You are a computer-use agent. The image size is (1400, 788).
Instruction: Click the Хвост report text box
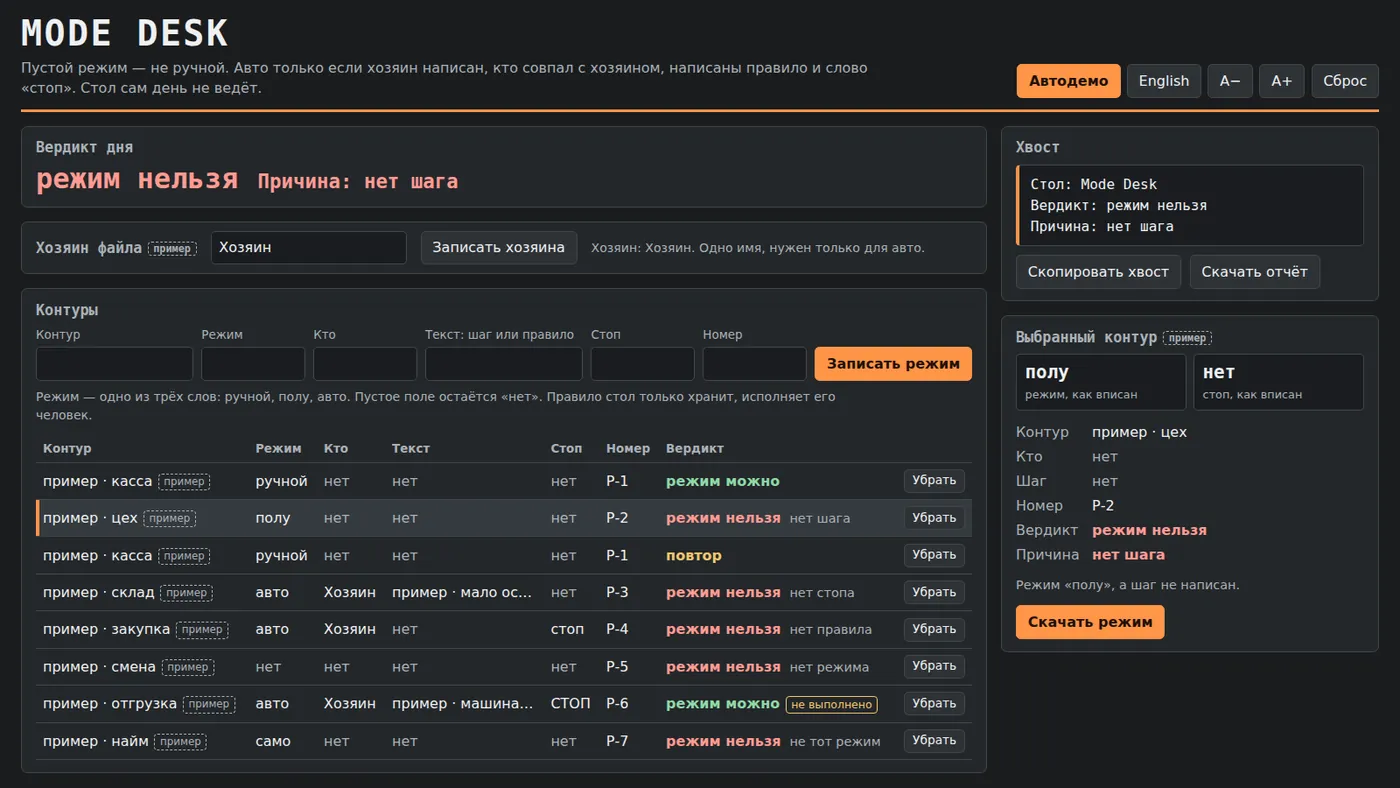1190,205
